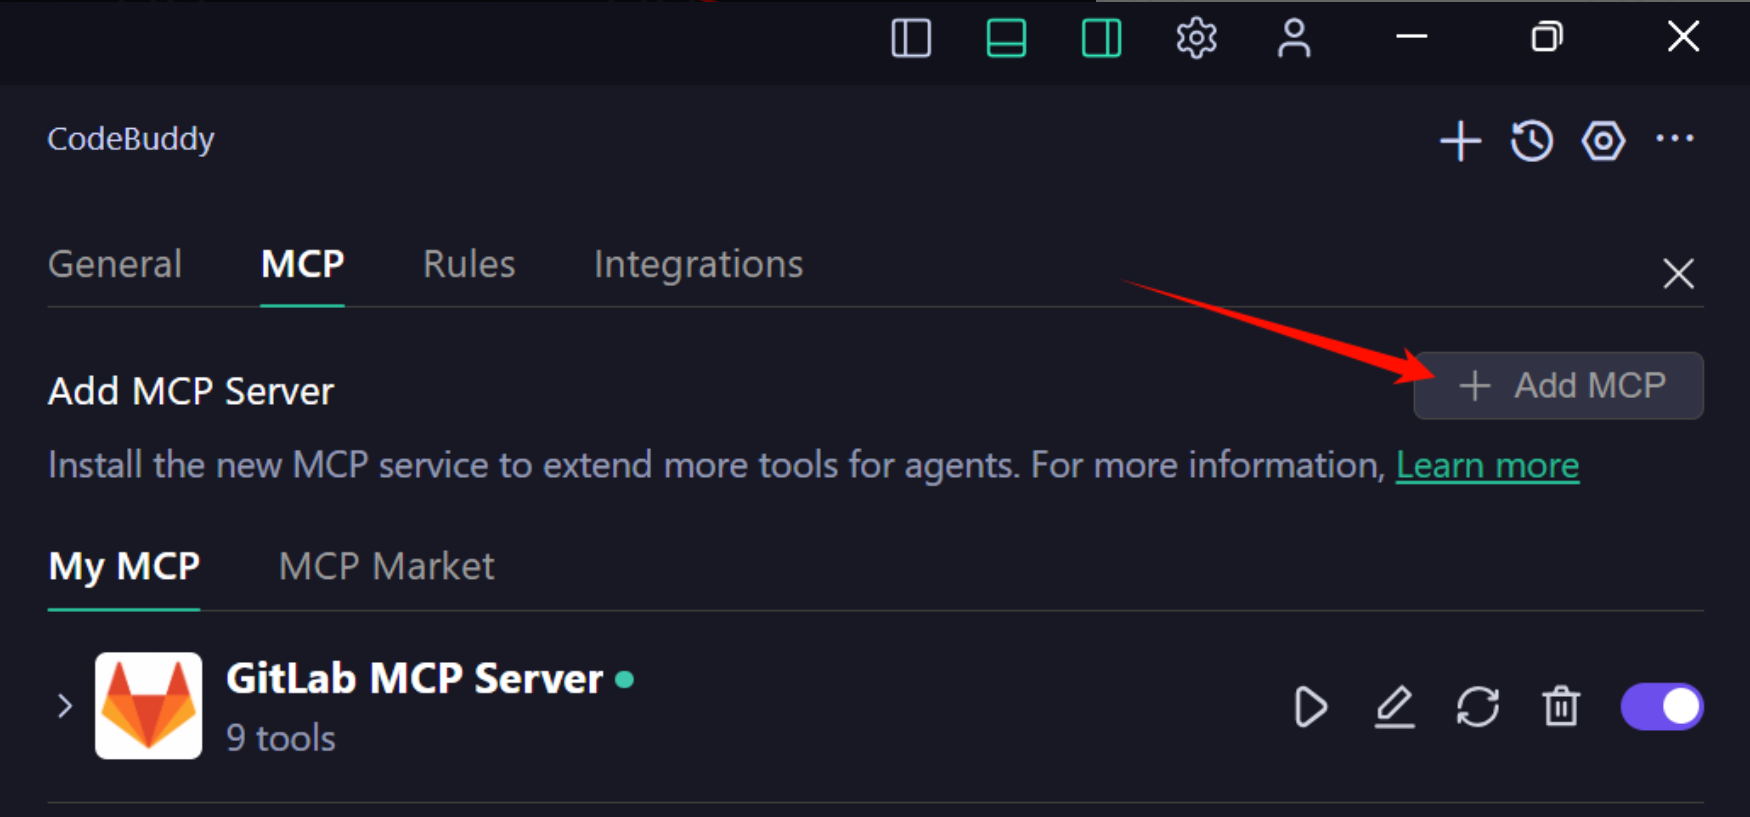Open CodeBuddy chat history
The image size is (1750, 817).
tap(1531, 141)
